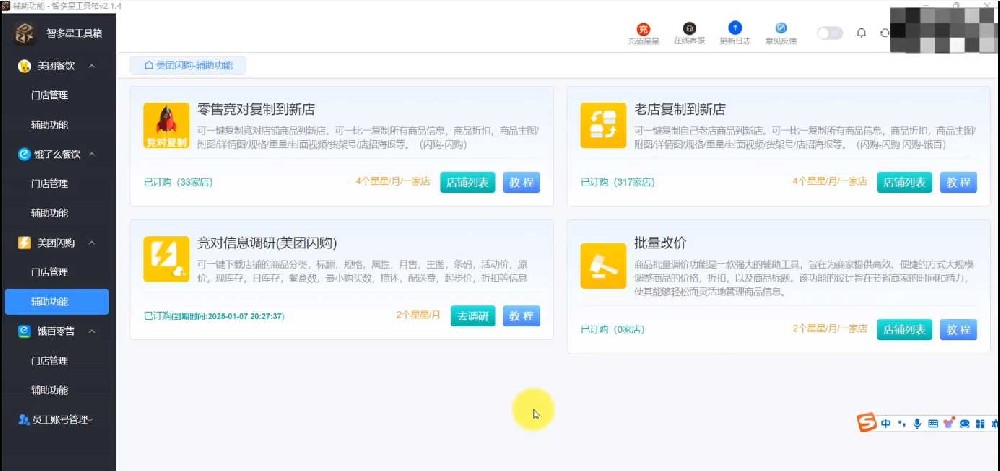This screenshot has height=471, width=1000.
Task: Click the 已订购 (0家店) text
Action: (613, 330)
